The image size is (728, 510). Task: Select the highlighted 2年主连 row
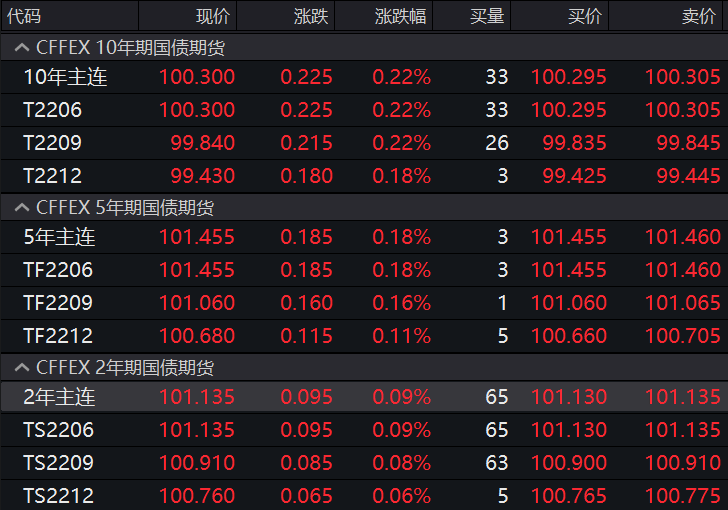pos(59,397)
